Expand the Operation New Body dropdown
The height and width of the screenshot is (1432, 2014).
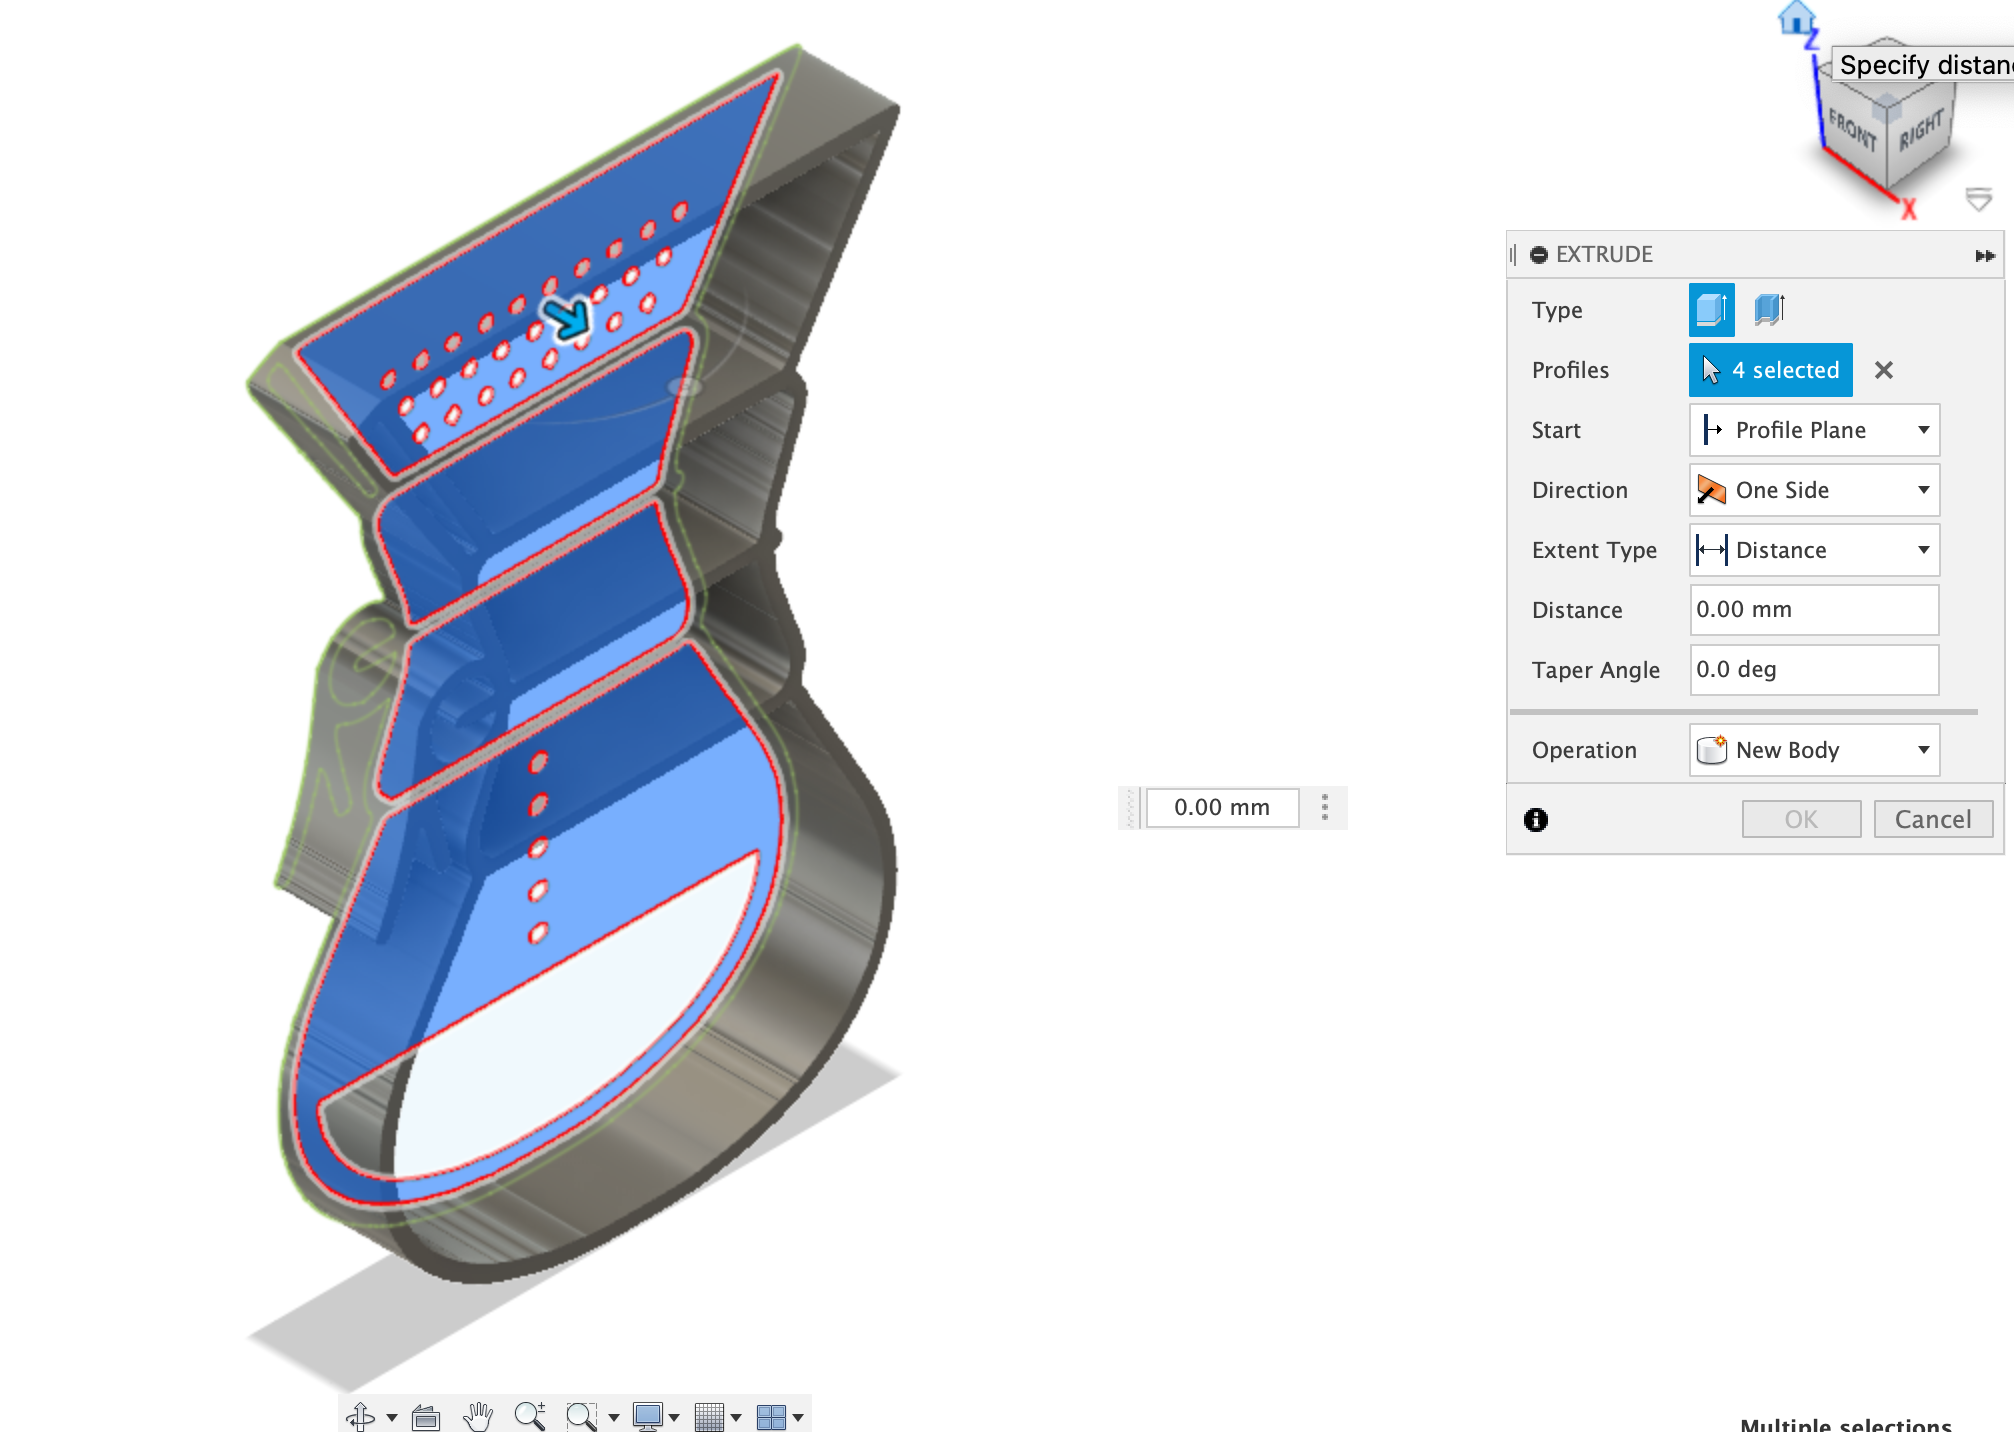[1814, 750]
